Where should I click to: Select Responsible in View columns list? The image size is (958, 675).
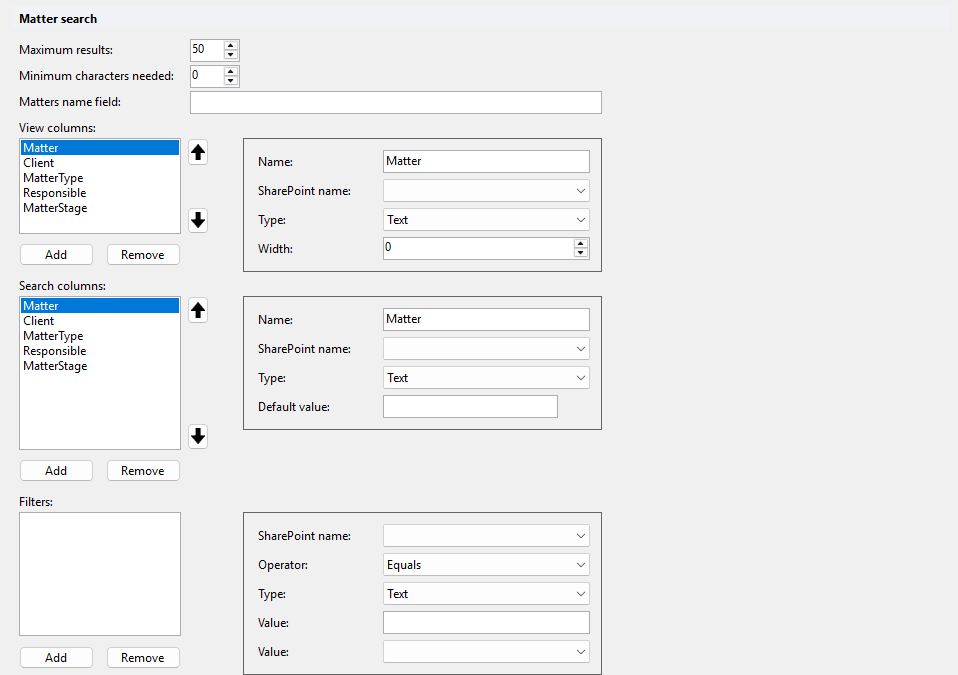point(100,193)
